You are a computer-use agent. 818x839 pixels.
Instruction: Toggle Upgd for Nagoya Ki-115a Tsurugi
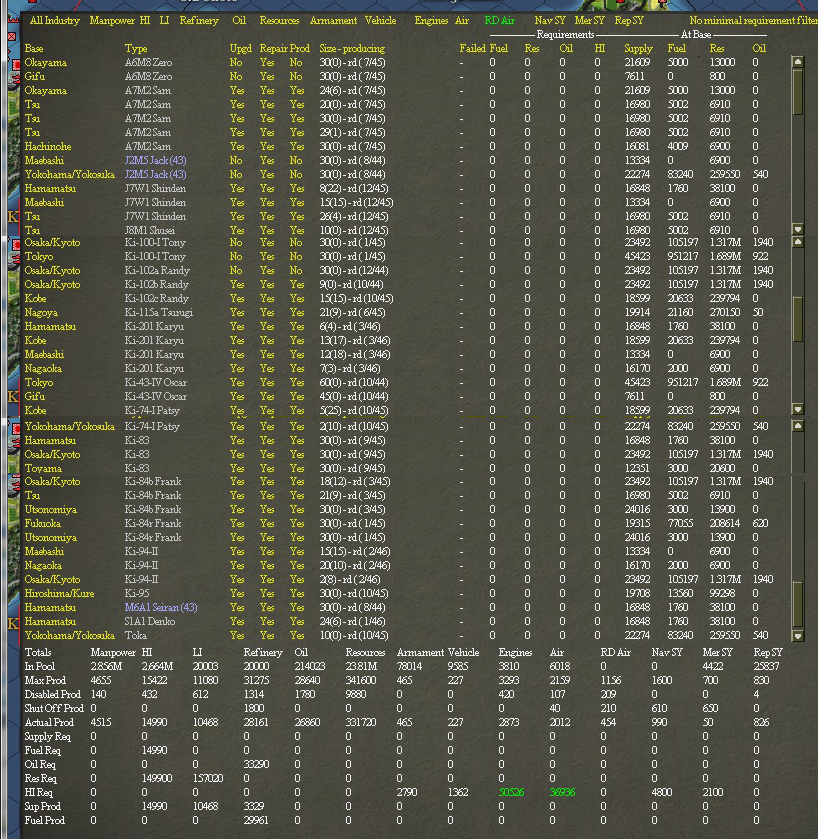pos(237,312)
